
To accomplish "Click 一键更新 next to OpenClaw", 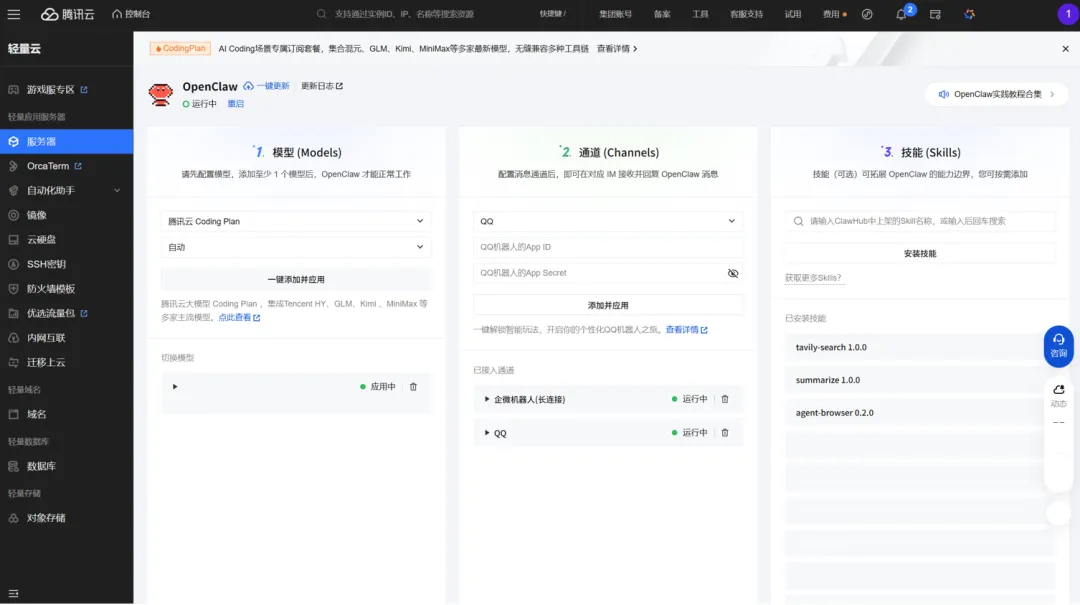I will pyautogui.click(x=267, y=86).
